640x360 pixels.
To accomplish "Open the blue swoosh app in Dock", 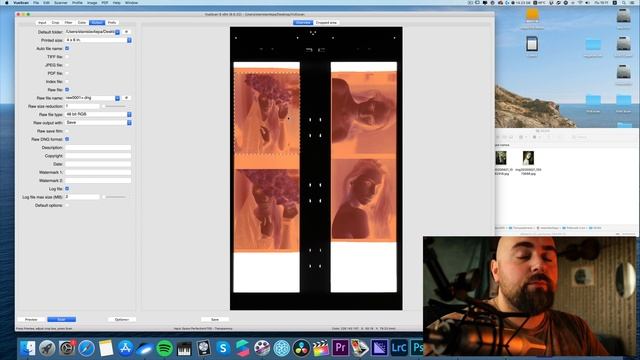I will coord(145,348).
